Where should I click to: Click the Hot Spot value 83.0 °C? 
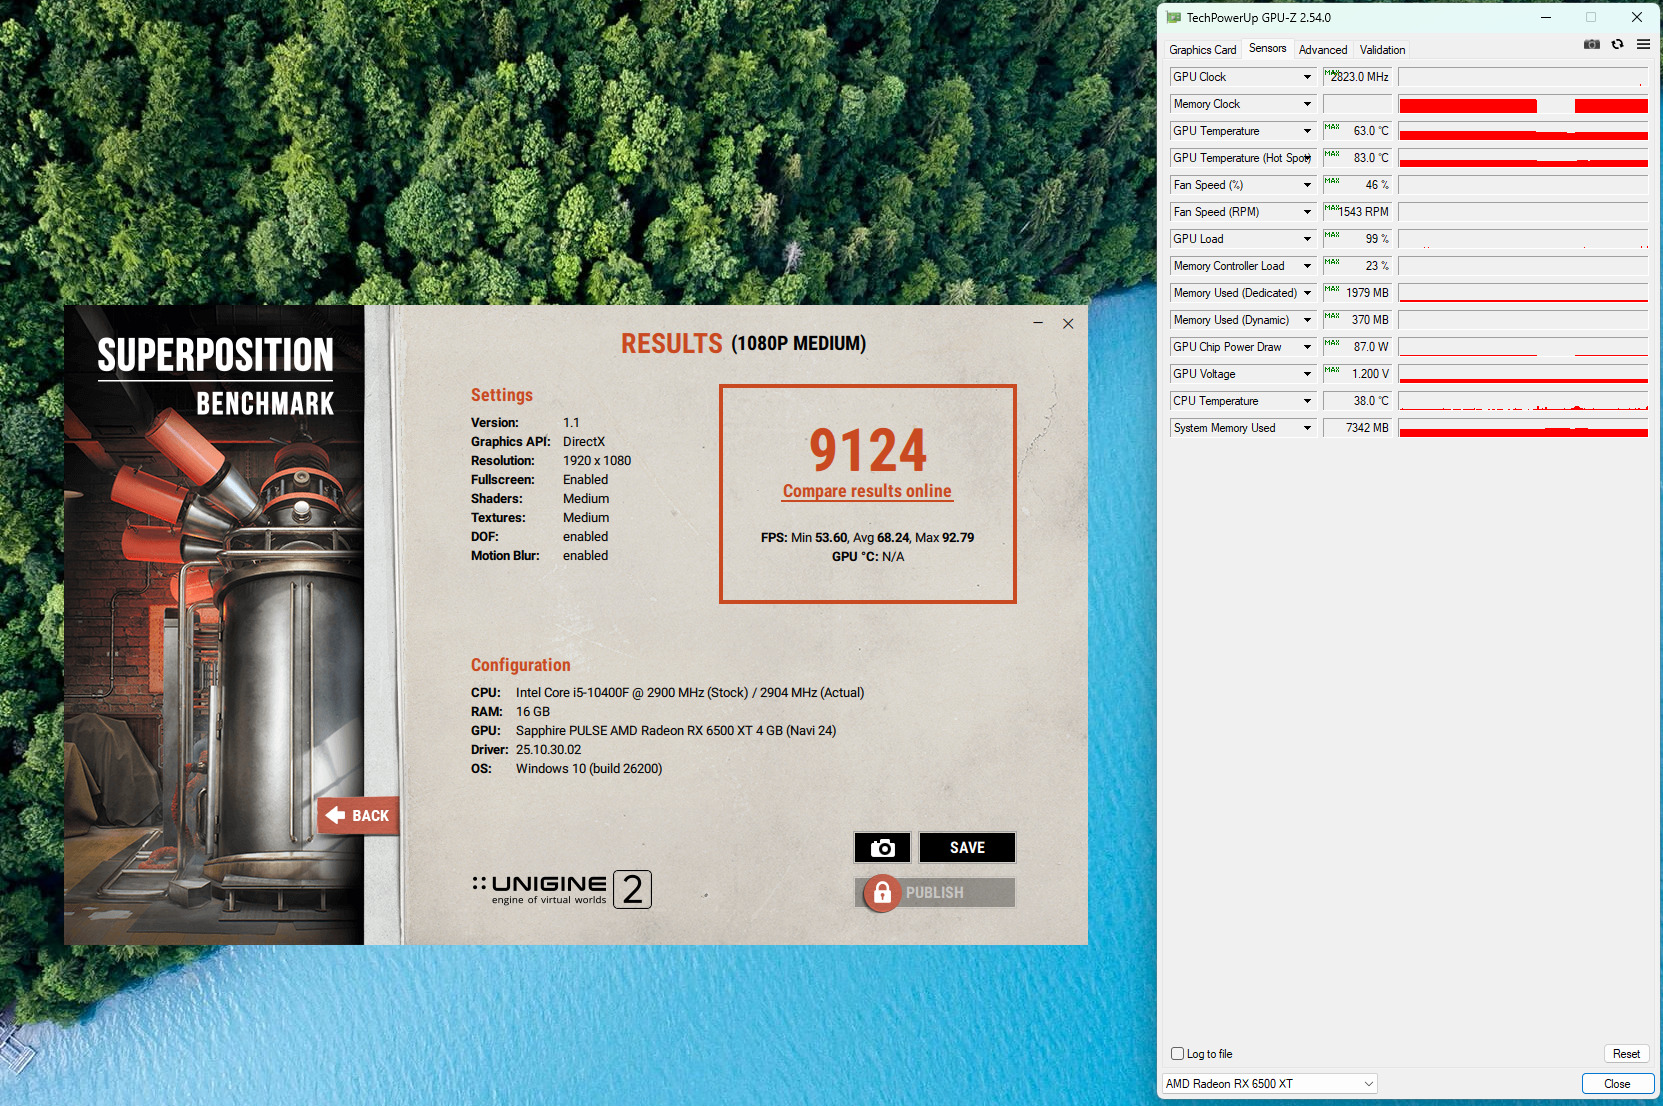click(1357, 158)
